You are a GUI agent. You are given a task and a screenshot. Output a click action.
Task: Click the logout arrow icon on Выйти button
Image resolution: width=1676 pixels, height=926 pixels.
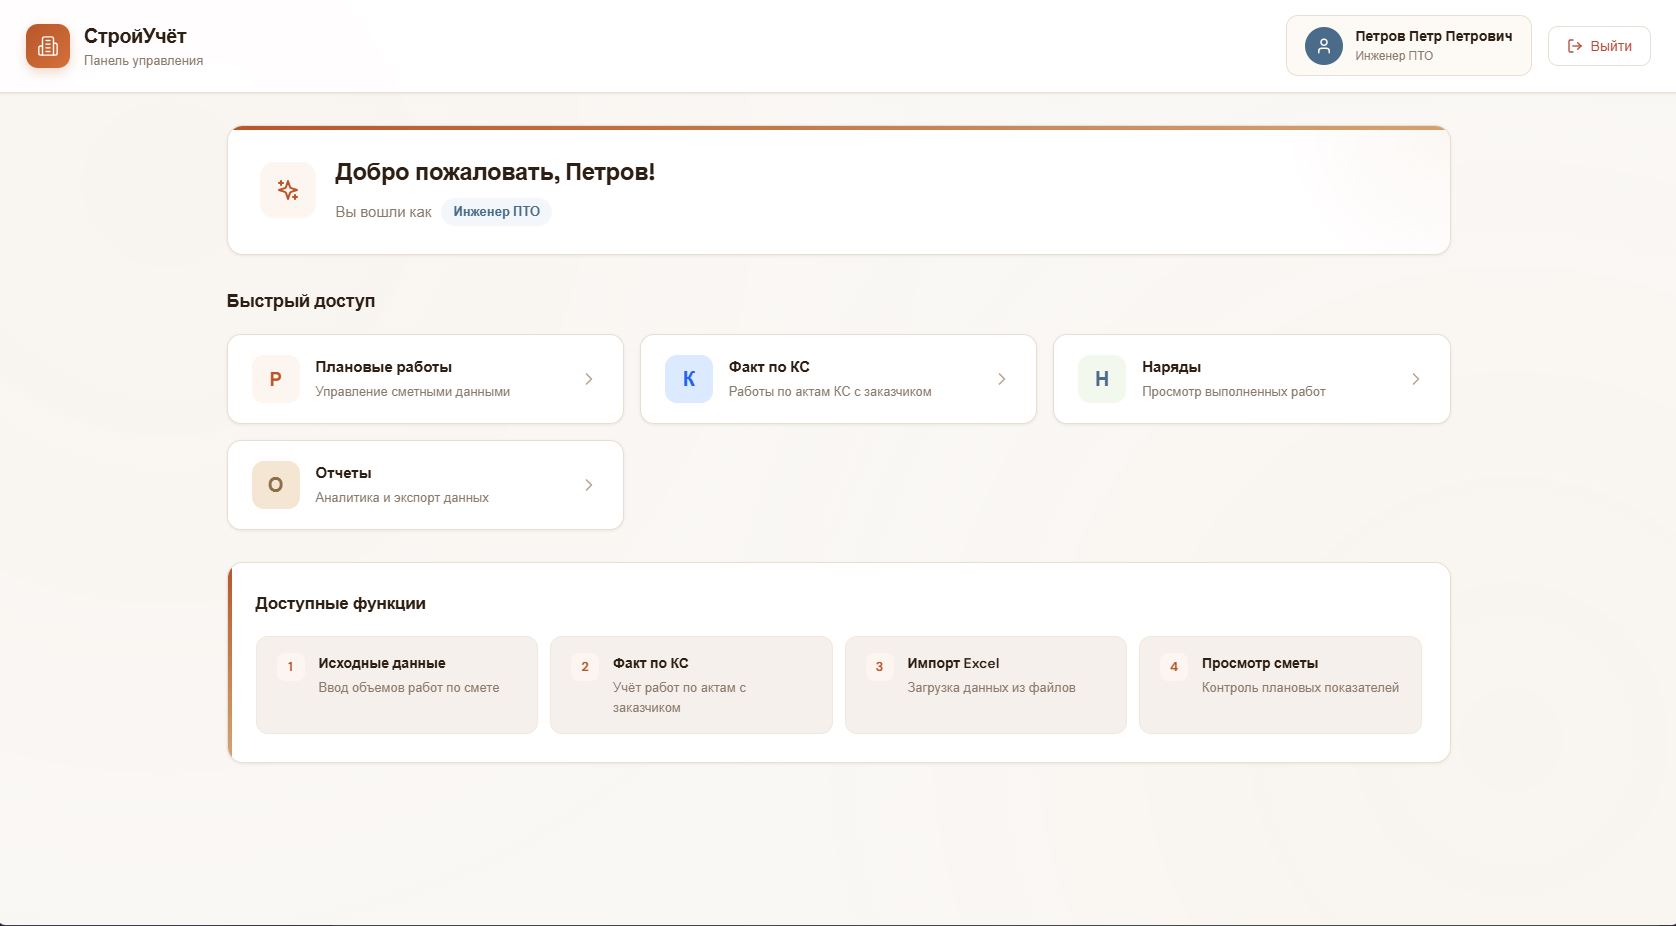point(1573,45)
